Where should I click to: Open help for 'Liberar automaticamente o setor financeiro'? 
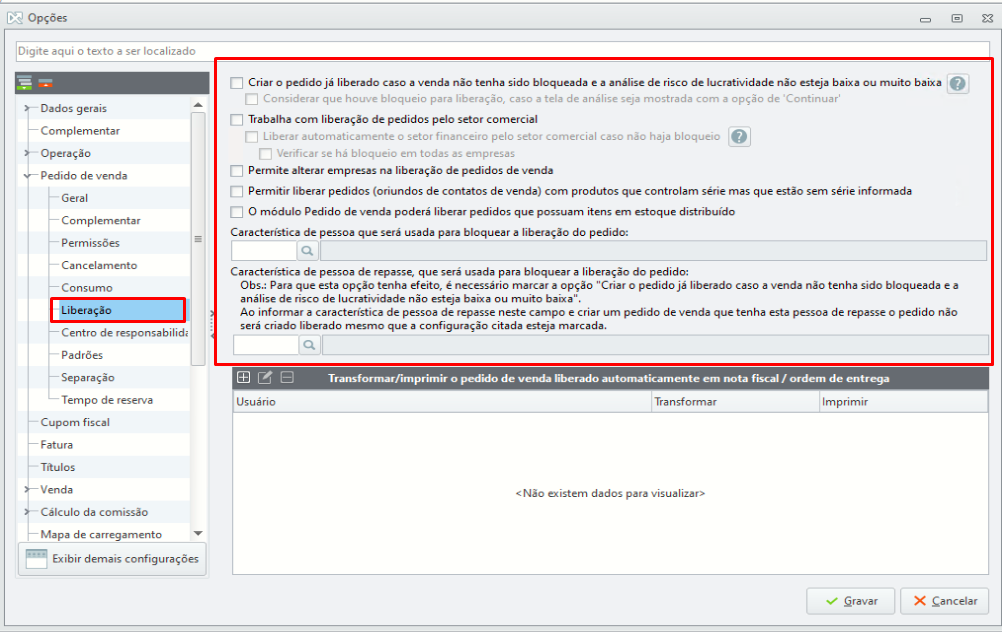(x=739, y=136)
